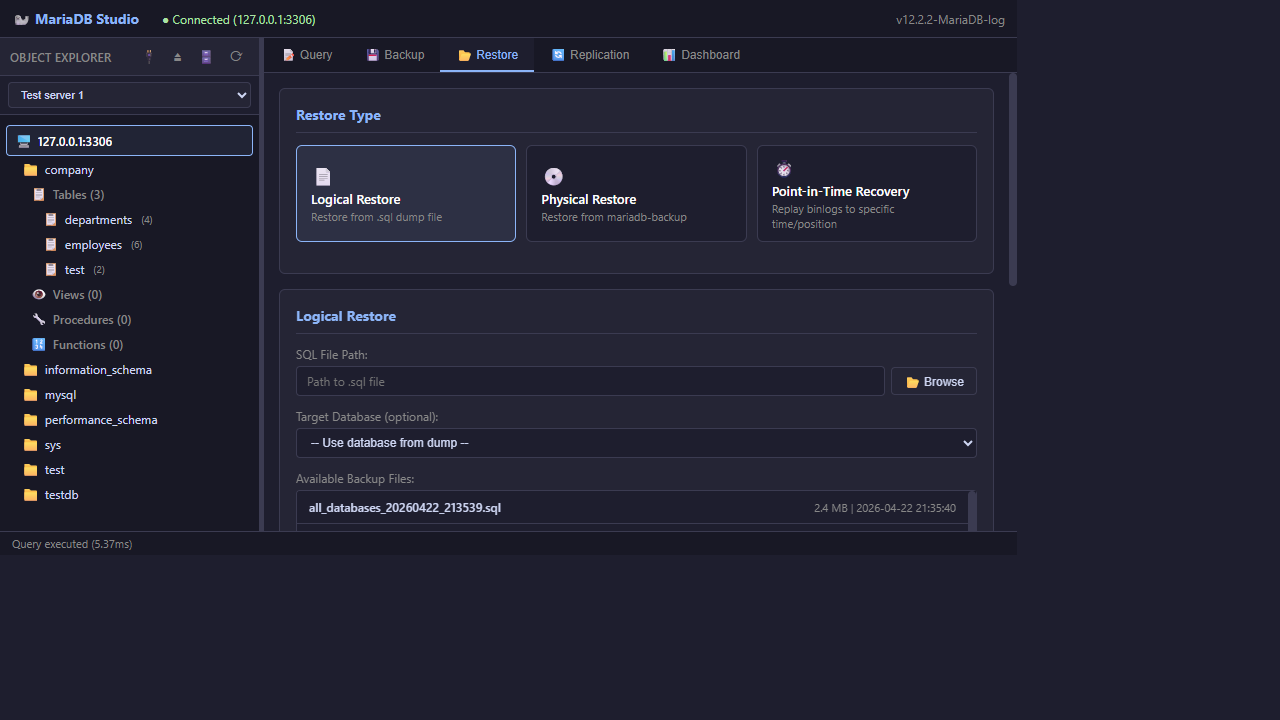Click the wrench icon beside Procedures (0)
This screenshot has height=720, width=1280.
tap(39, 319)
